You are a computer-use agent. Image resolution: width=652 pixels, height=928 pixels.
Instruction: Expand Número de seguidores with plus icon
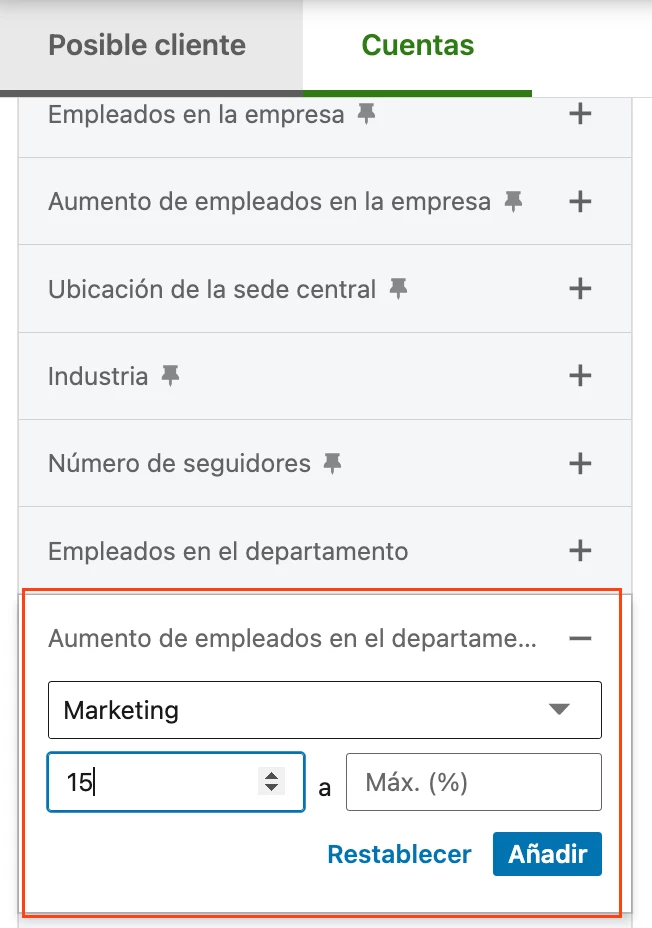(x=580, y=464)
